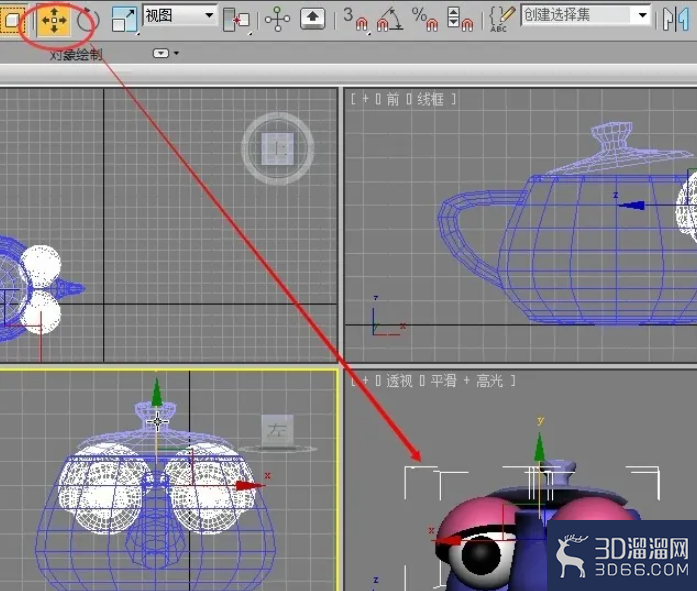Select the black eye pupil in 透视 viewport

(481, 555)
